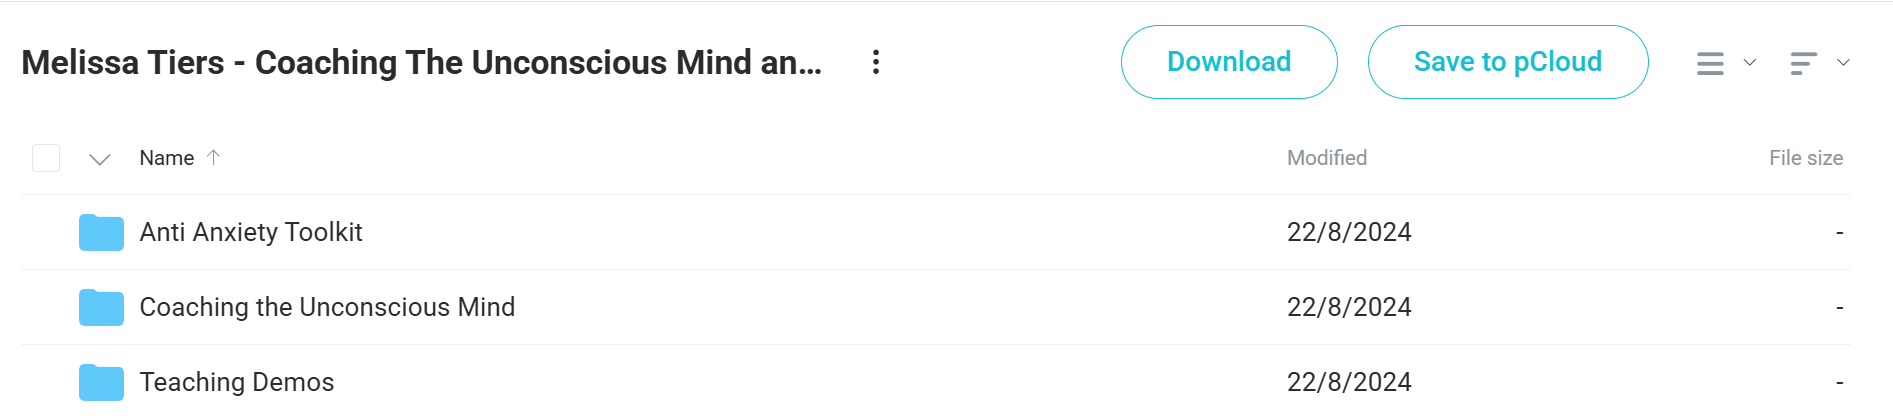Click the Download button

point(1229,62)
